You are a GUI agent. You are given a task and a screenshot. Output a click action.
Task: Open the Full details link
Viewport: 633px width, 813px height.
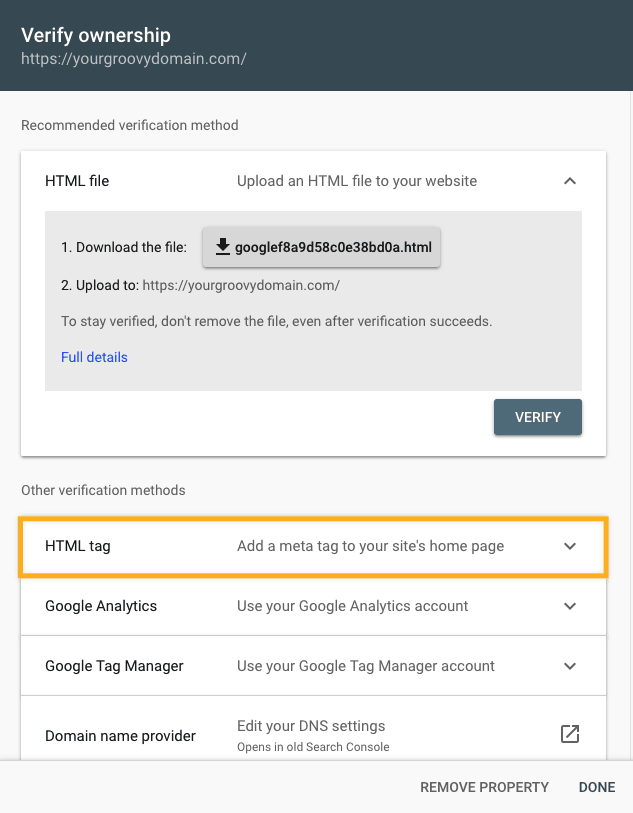[x=94, y=357]
